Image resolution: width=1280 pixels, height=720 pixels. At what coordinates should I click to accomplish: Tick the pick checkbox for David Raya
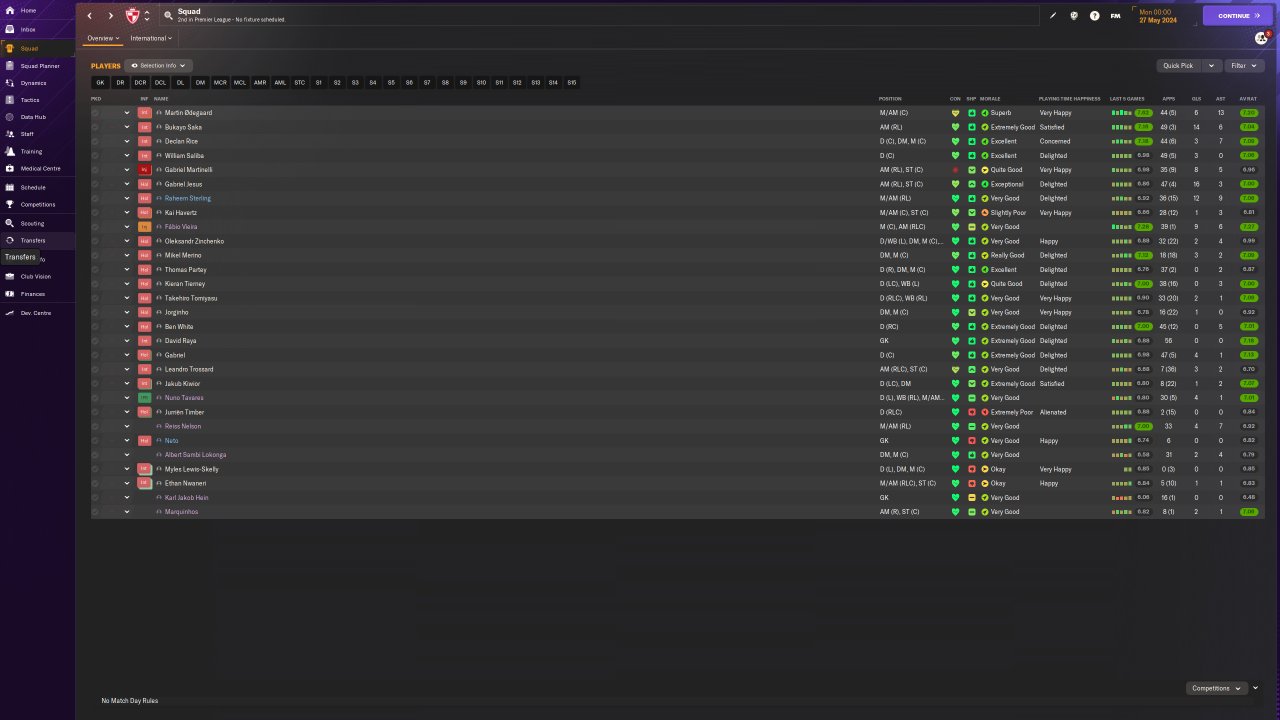pyautogui.click(x=95, y=341)
